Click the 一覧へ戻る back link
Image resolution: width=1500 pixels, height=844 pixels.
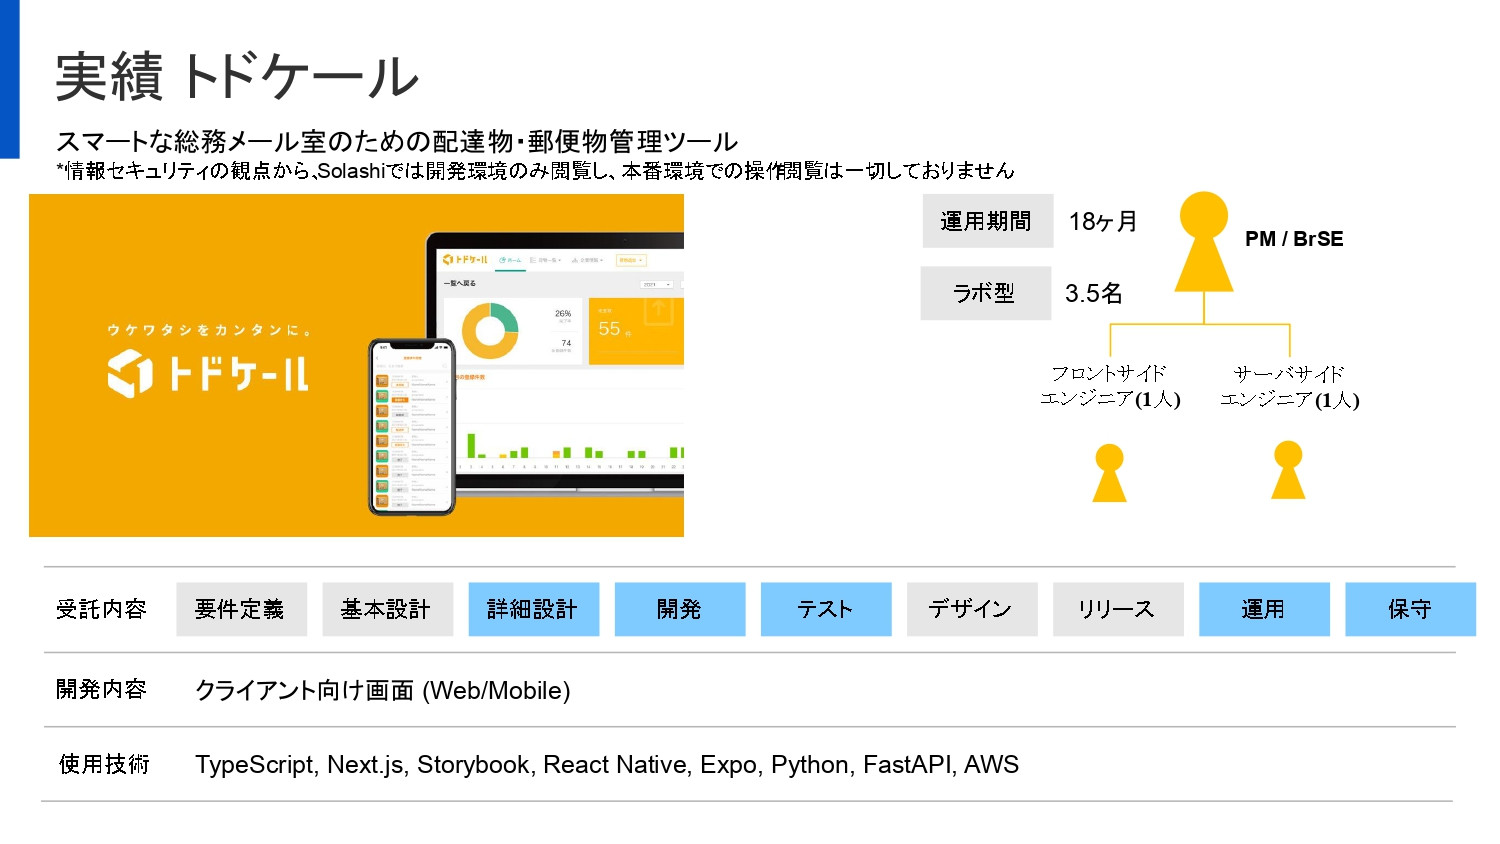coord(460,283)
